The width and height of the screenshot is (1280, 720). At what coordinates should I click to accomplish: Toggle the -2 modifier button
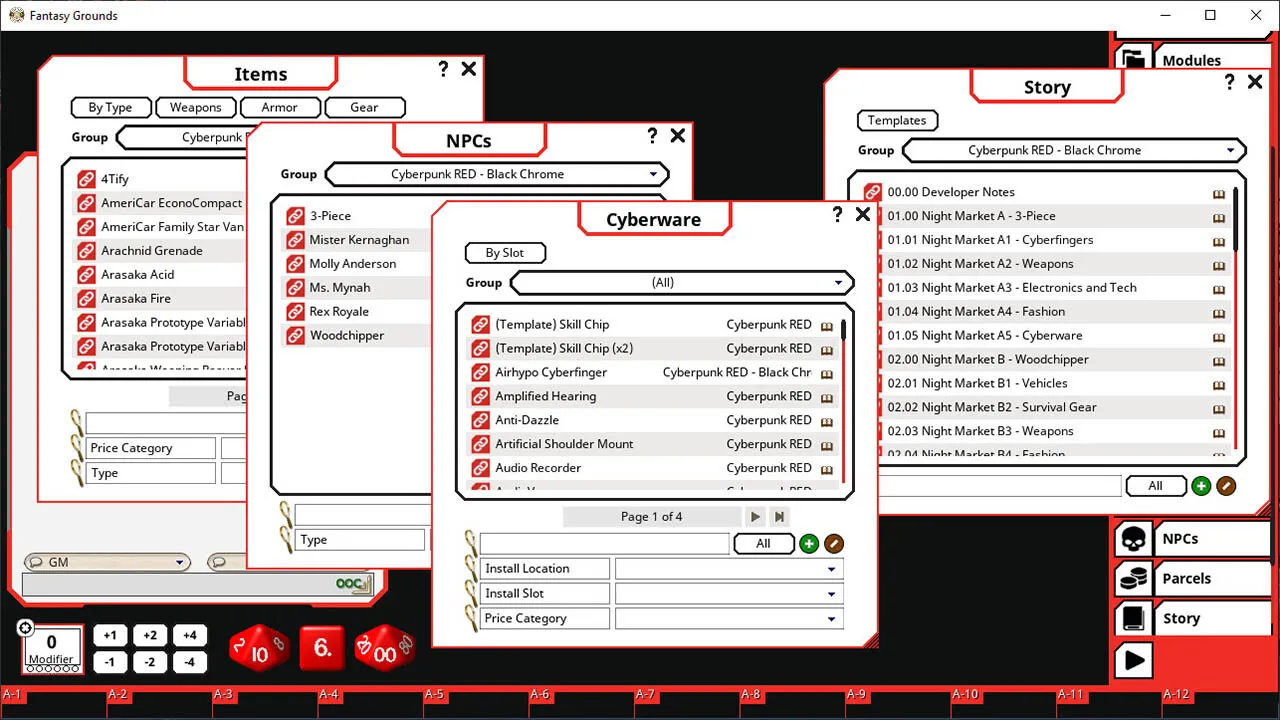point(150,662)
